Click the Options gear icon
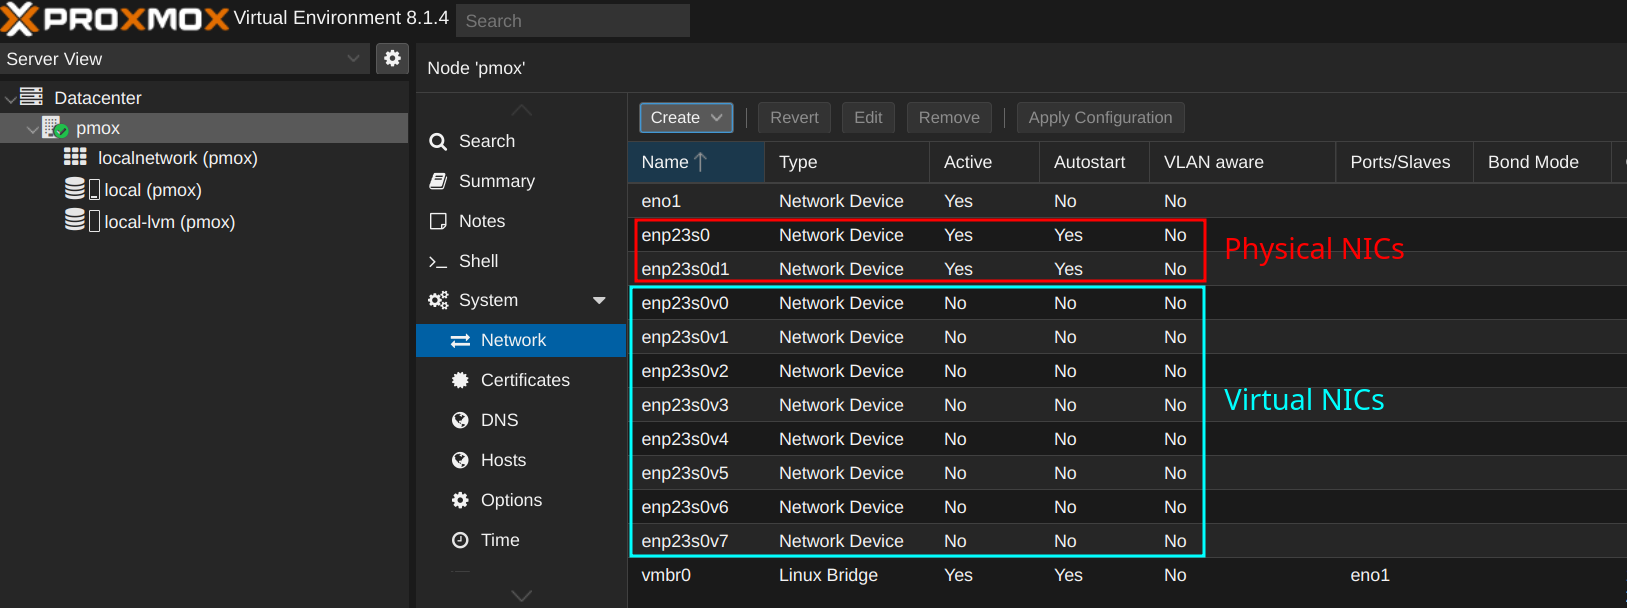This screenshot has width=1627, height=608. point(460,500)
